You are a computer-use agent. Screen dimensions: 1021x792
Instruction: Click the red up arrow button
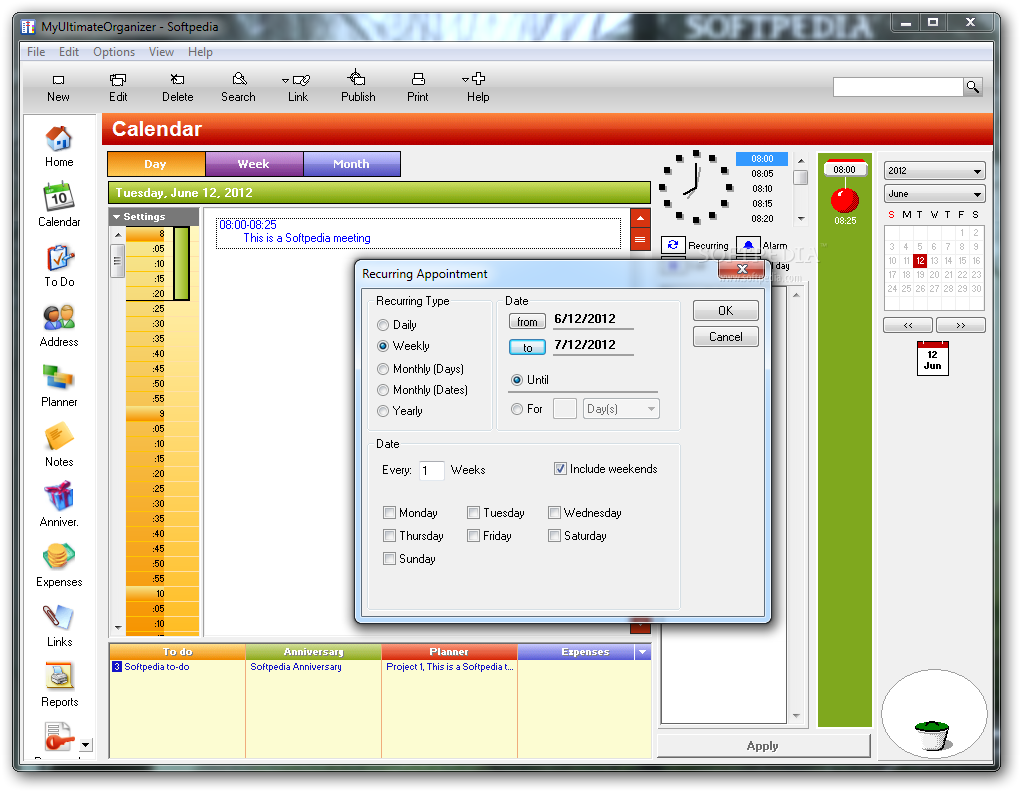tap(640, 218)
